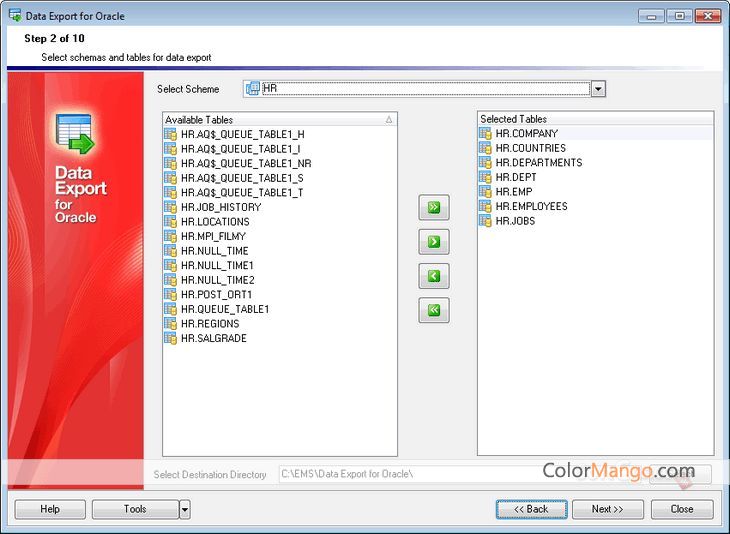Viewport: 730px width, 534px height.
Task: Click the Selected Tables column header
Action: coord(595,119)
